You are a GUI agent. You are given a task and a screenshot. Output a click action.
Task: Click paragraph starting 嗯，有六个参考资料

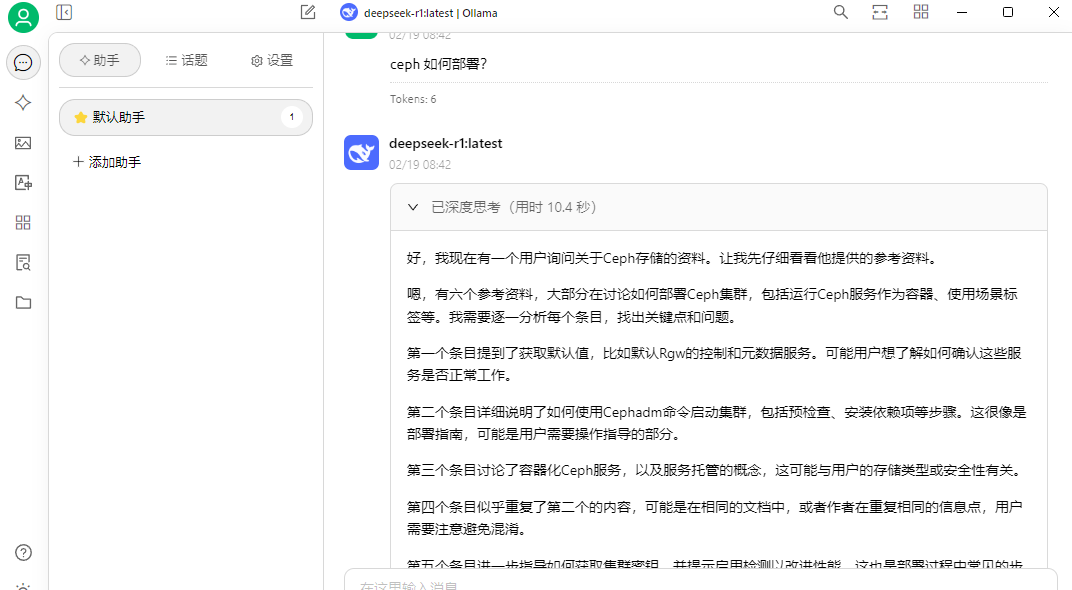tap(712, 306)
